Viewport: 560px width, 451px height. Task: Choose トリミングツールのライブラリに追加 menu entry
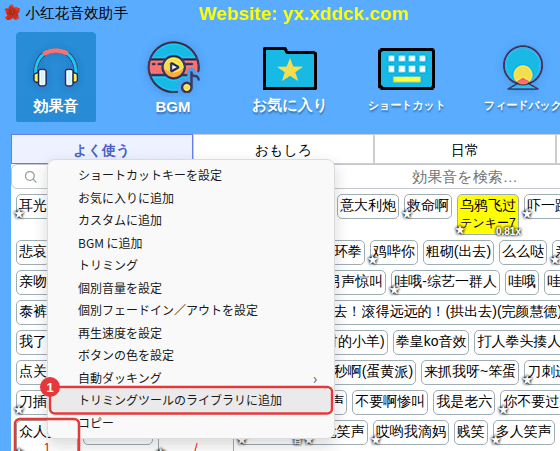point(191,400)
